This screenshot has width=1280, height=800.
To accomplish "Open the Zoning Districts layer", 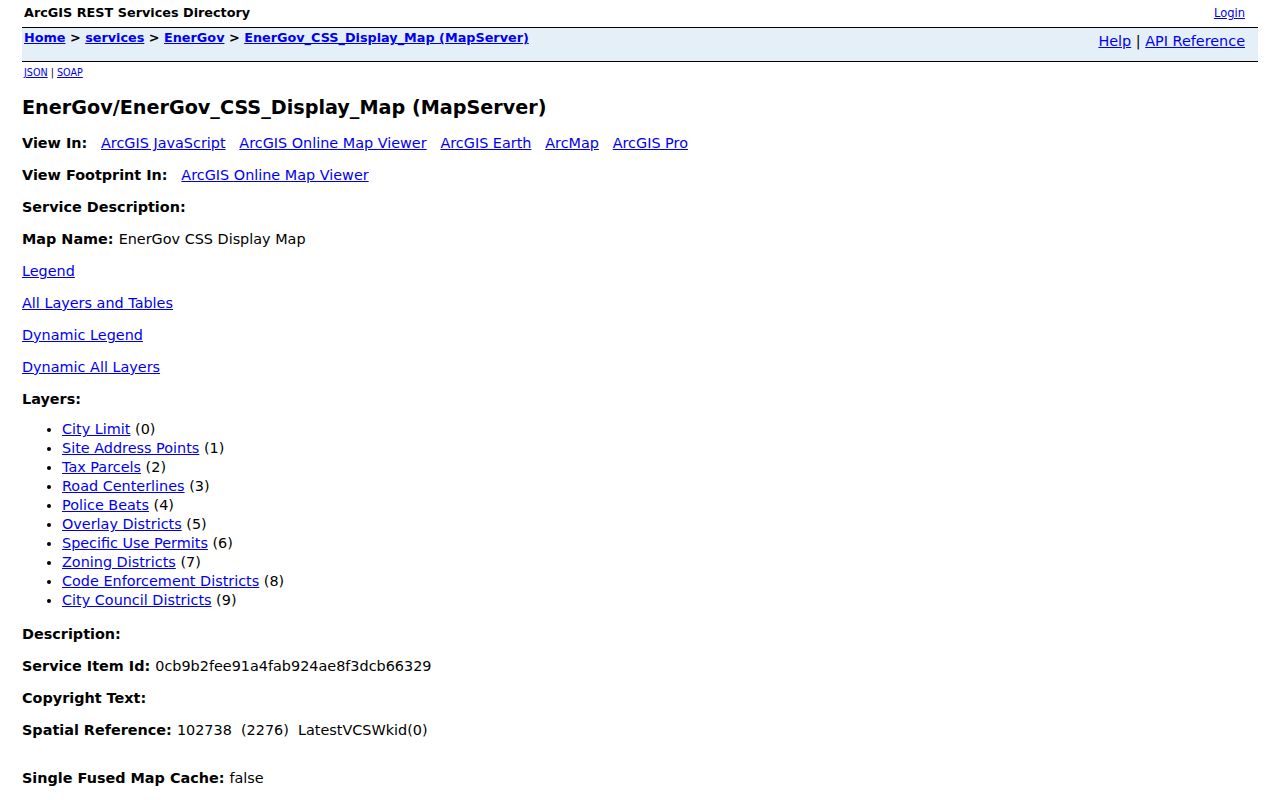I will pos(119,562).
